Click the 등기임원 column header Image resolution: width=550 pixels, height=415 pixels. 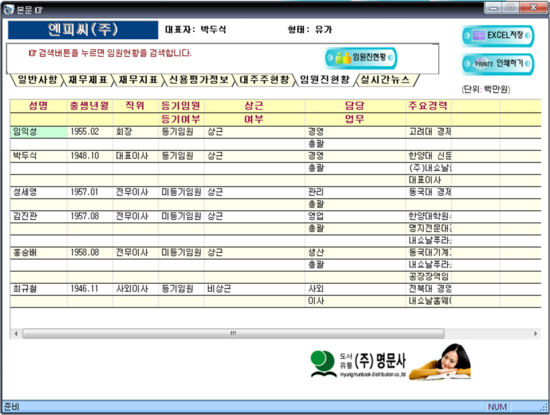(181, 106)
